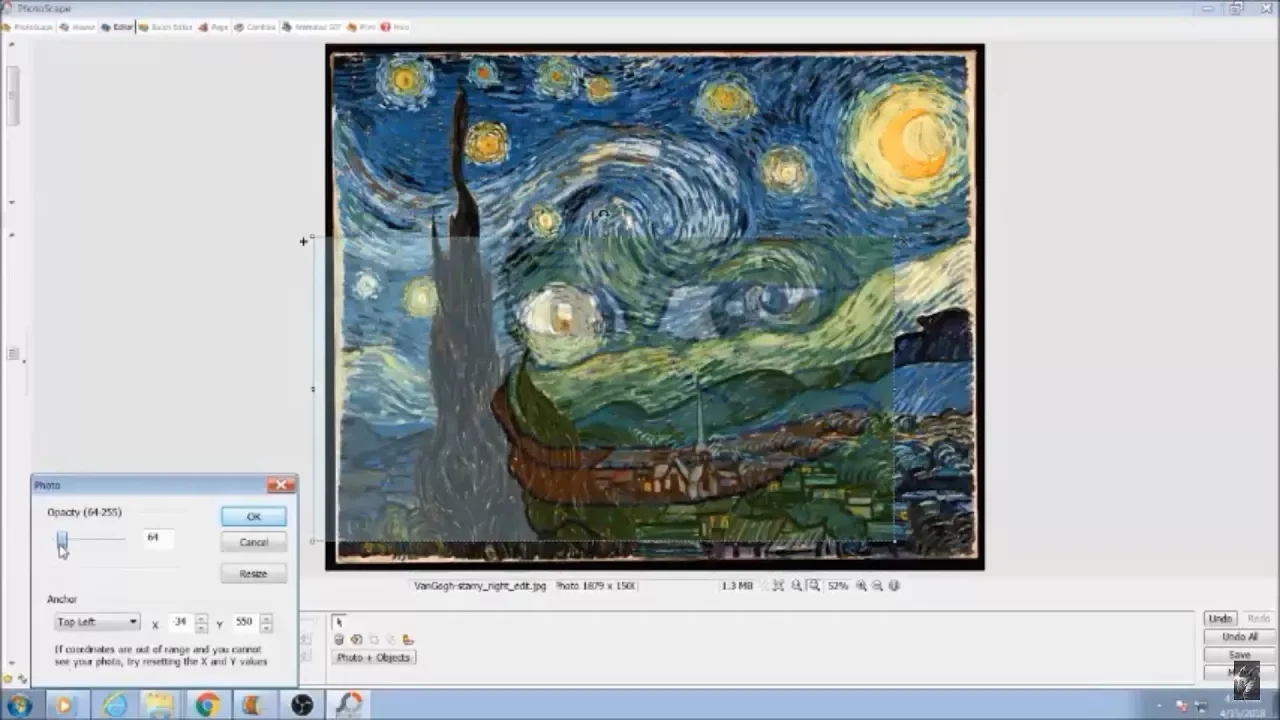Click the round icon after the zoom out icon
Viewport: 1280px width, 720px height.
[x=894, y=586]
